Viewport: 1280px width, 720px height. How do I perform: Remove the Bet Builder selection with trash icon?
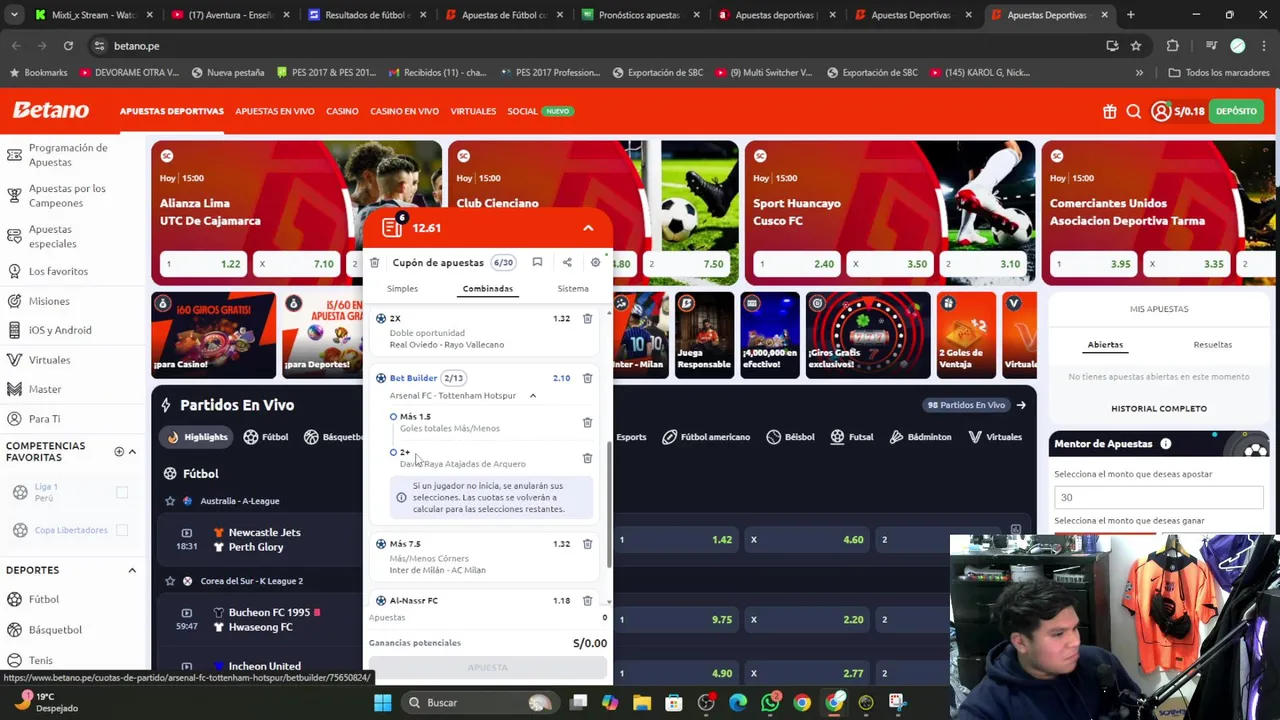tap(587, 378)
